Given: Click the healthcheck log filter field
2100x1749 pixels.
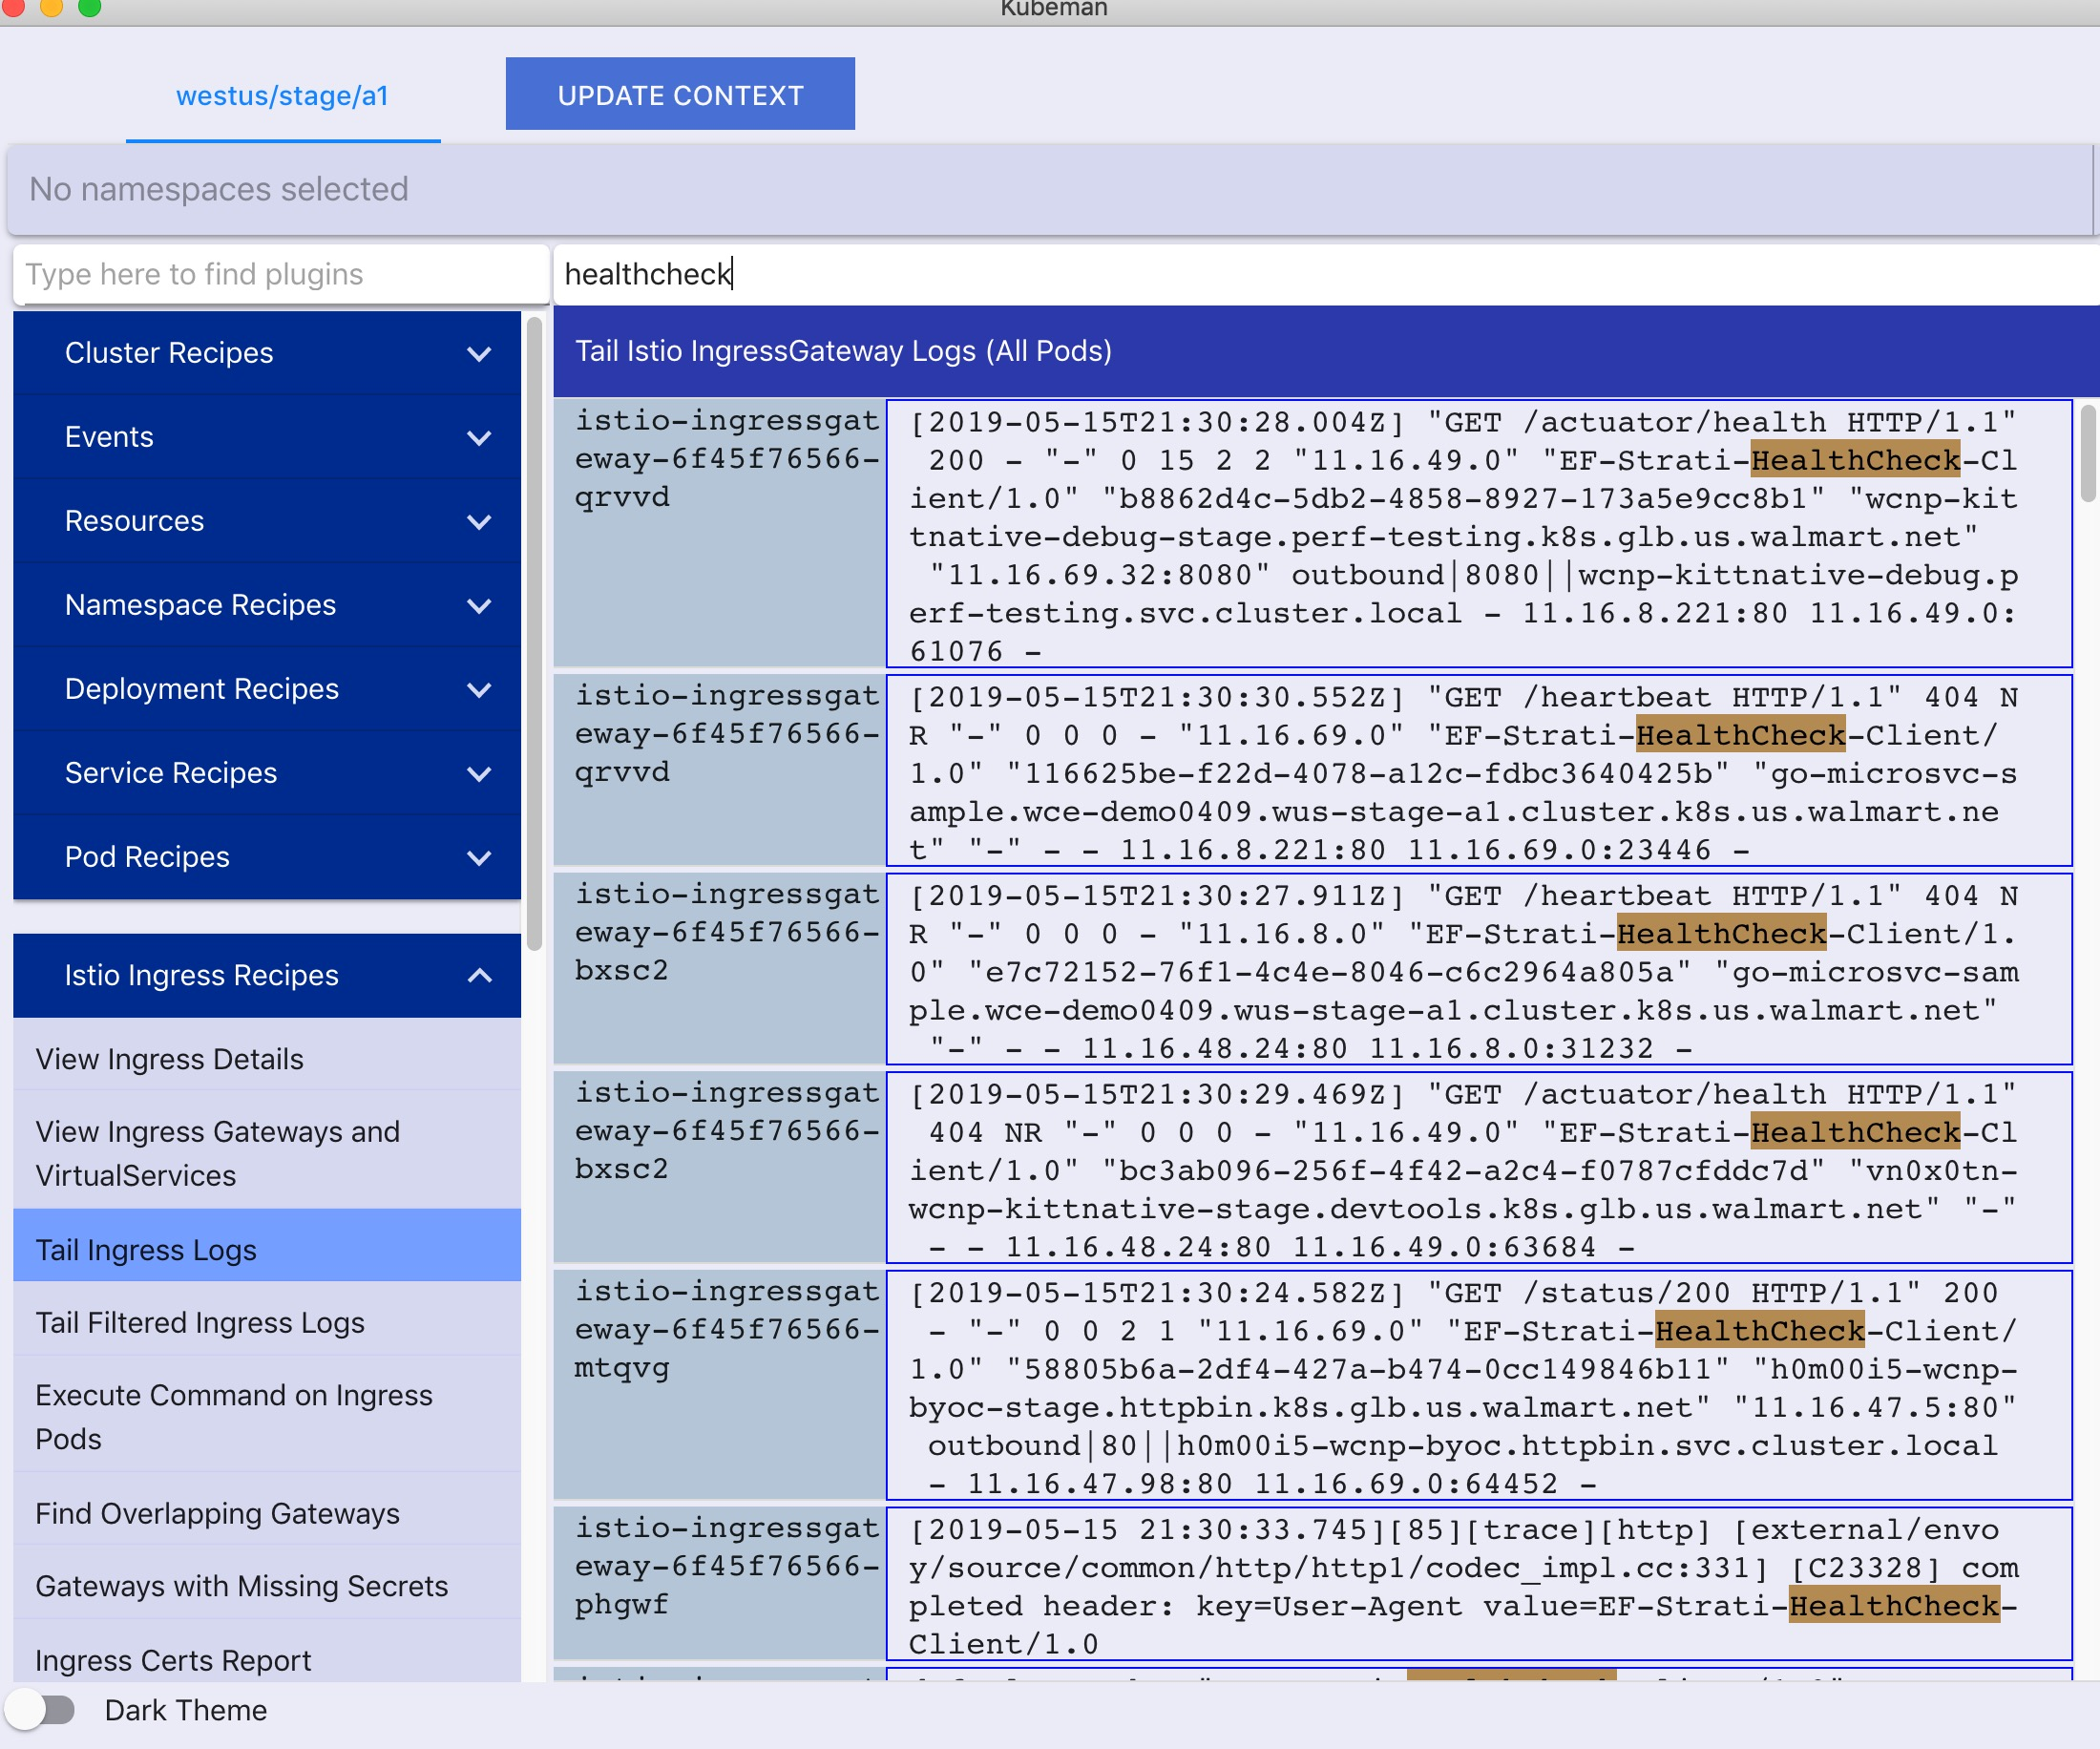Looking at the screenshot, I should click(x=1300, y=274).
